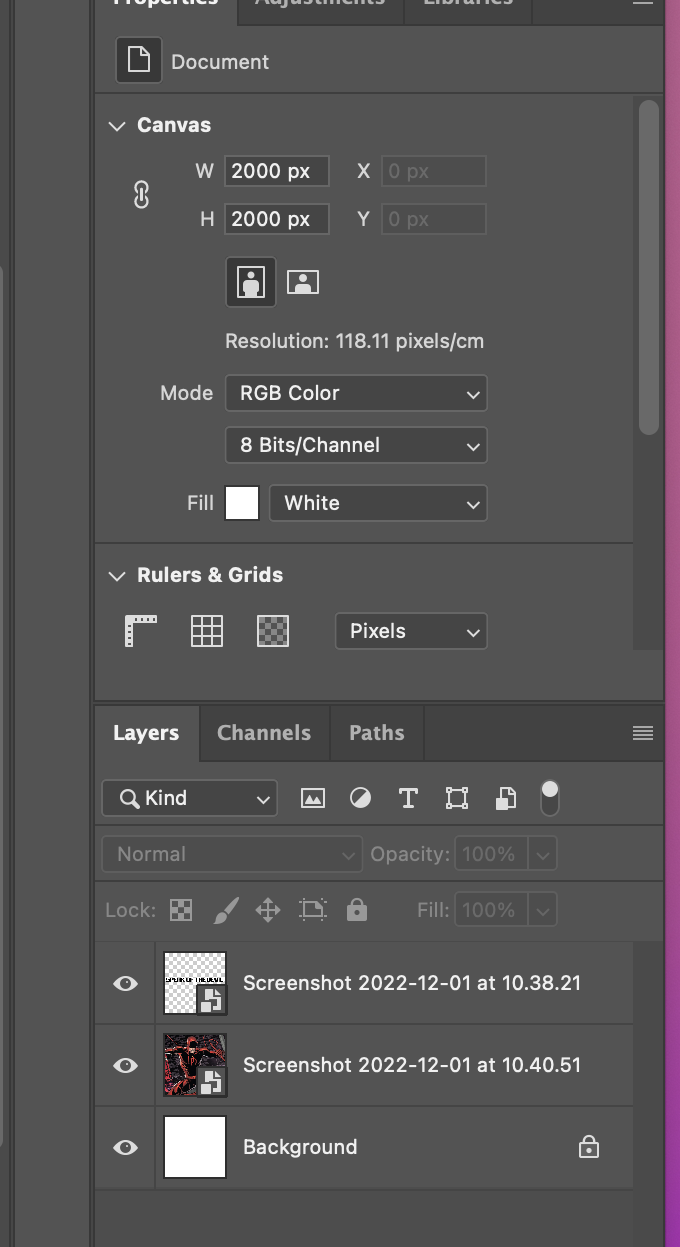
Task: Filter layers by pixel layer icon
Action: coord(313,798)
